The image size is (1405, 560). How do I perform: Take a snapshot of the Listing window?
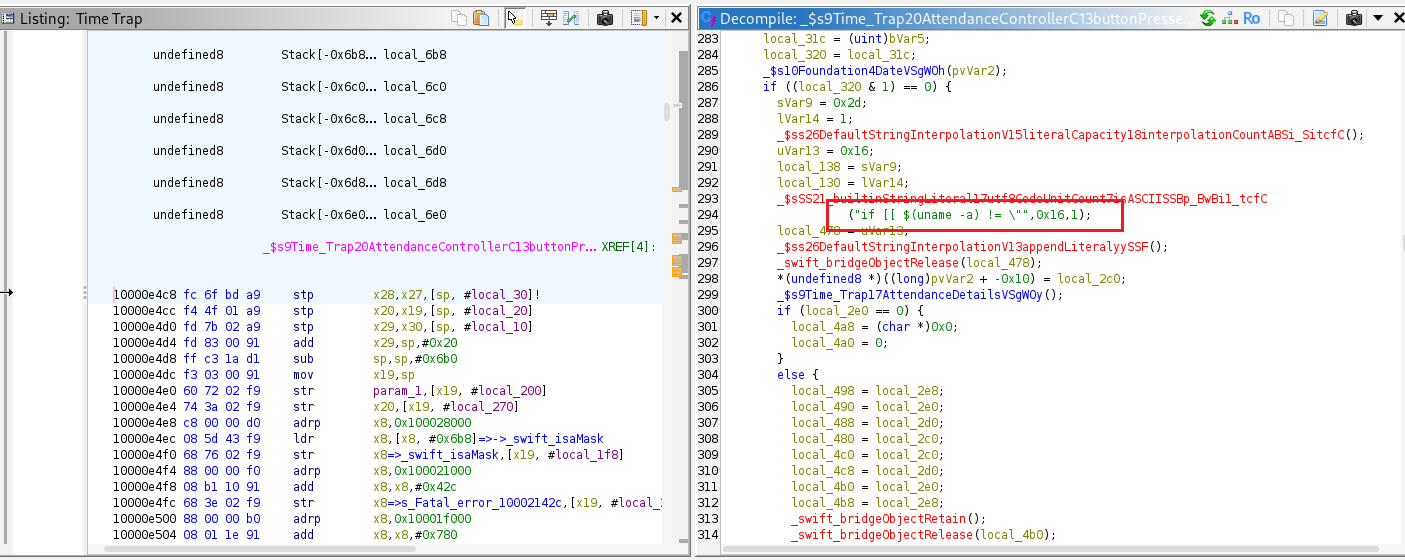click(x=605, y=18)
